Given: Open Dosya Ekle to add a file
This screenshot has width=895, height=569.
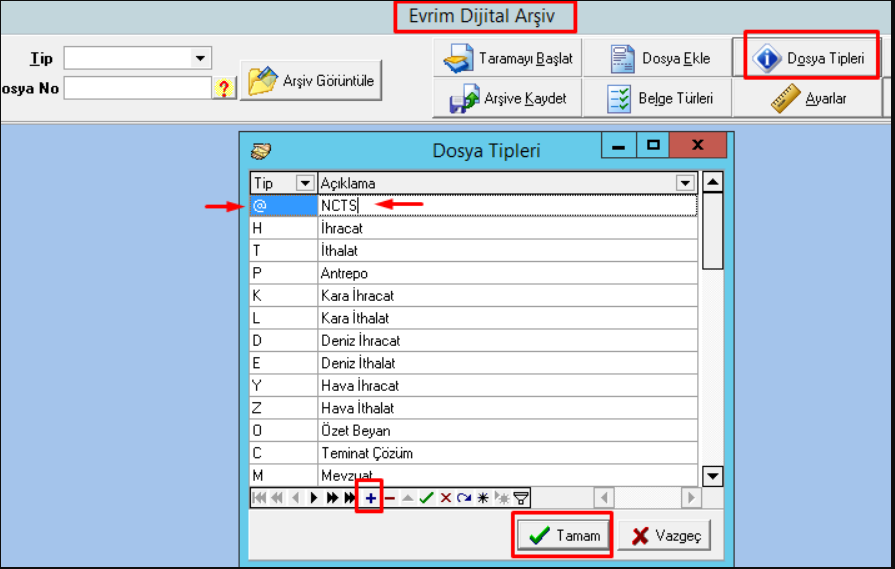Looking at the screenshot, I should point(658,58).
